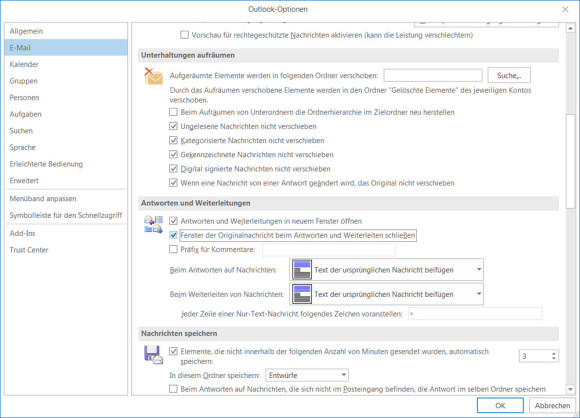Click the forward style preview thumbnail icon

302,294
